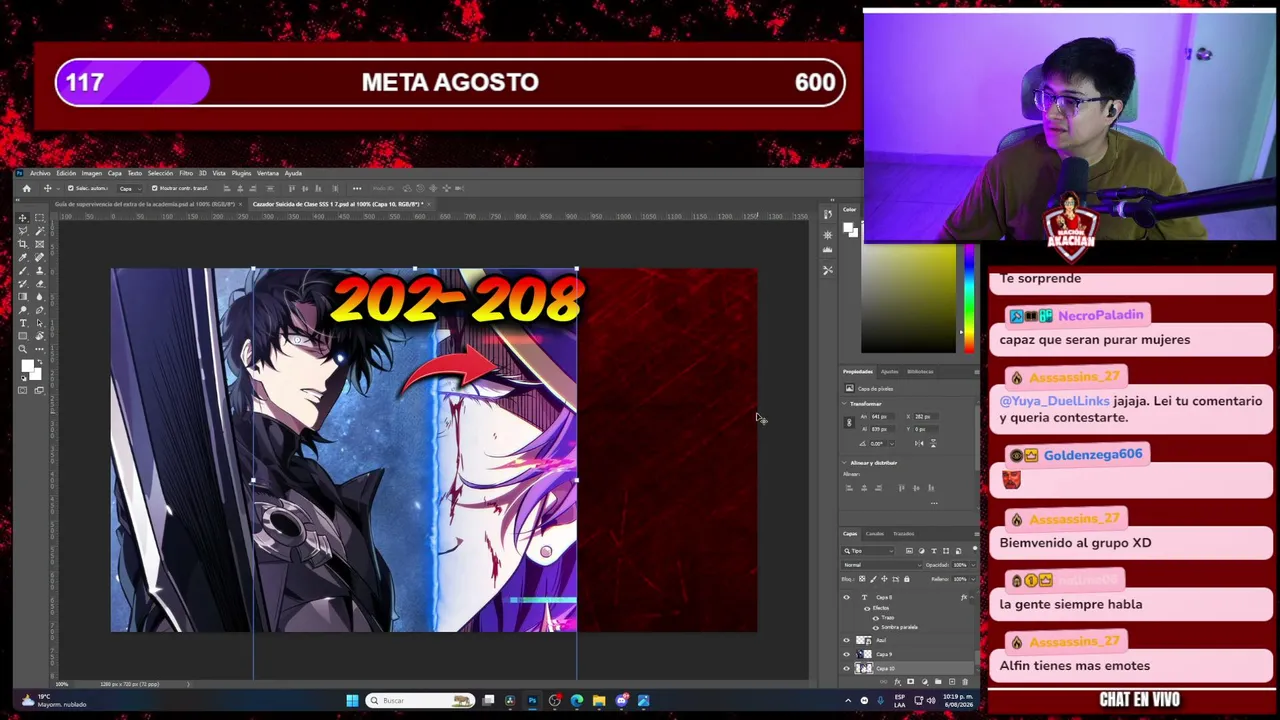Switch to Guía de supervivencia document tab

[x=145, y=204]
